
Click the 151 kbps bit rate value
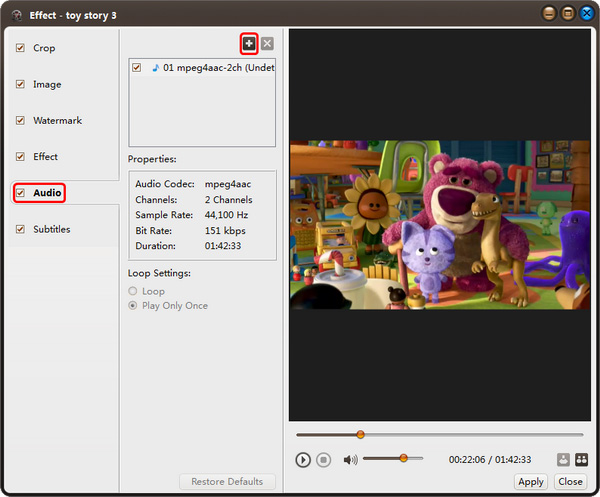[x=225, y=231]
